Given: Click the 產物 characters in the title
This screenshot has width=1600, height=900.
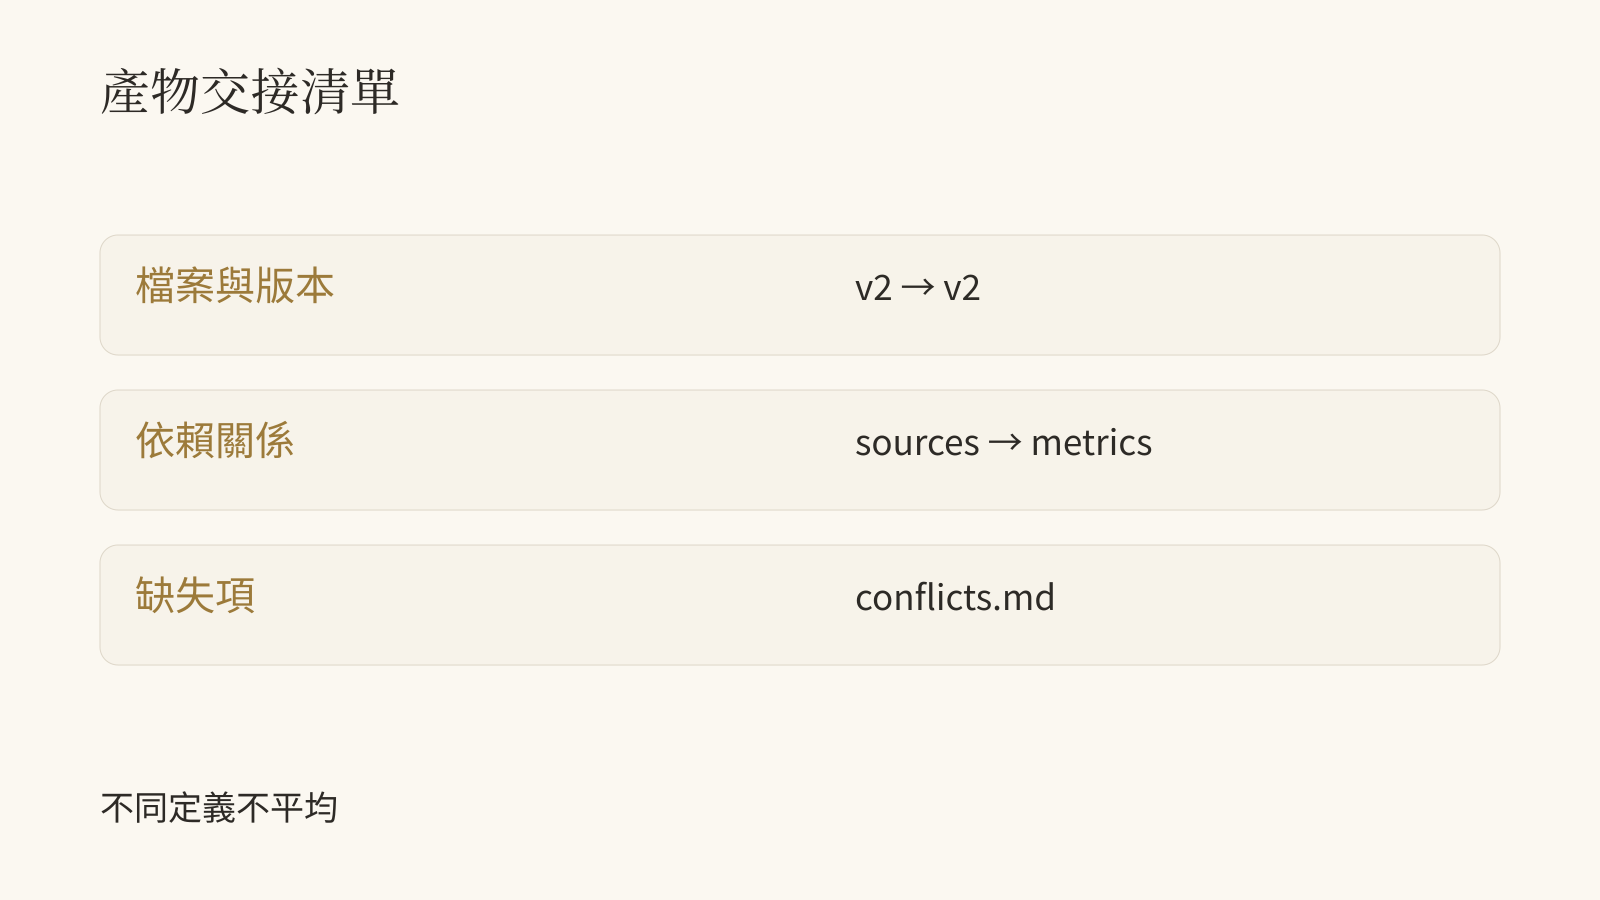Looking at the screenshot, I should tap(150, 92).
